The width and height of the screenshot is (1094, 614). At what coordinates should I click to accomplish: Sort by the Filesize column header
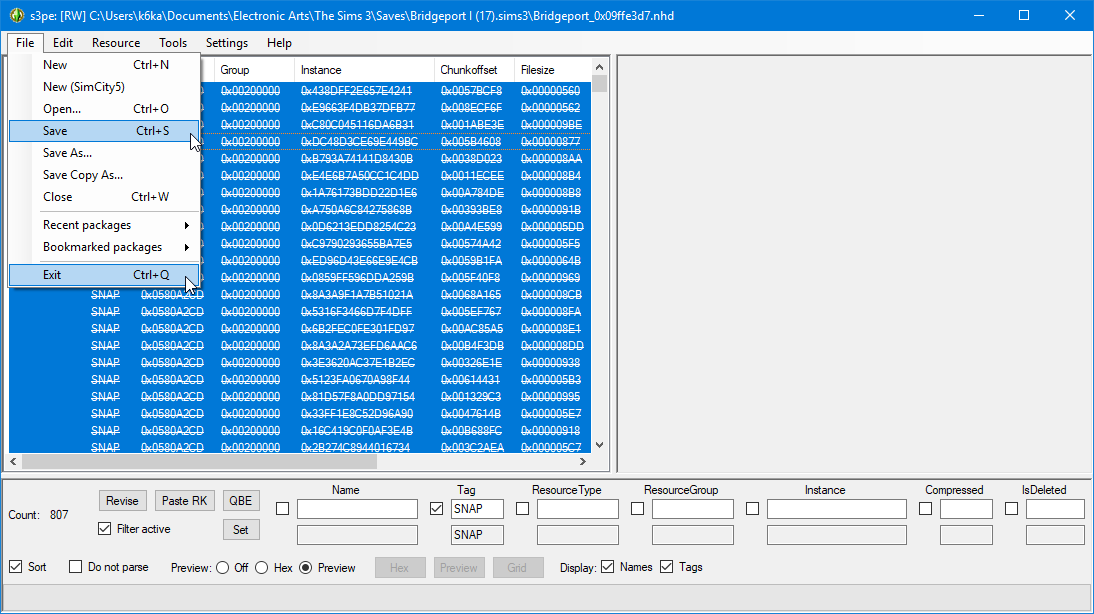coord(553,70)
